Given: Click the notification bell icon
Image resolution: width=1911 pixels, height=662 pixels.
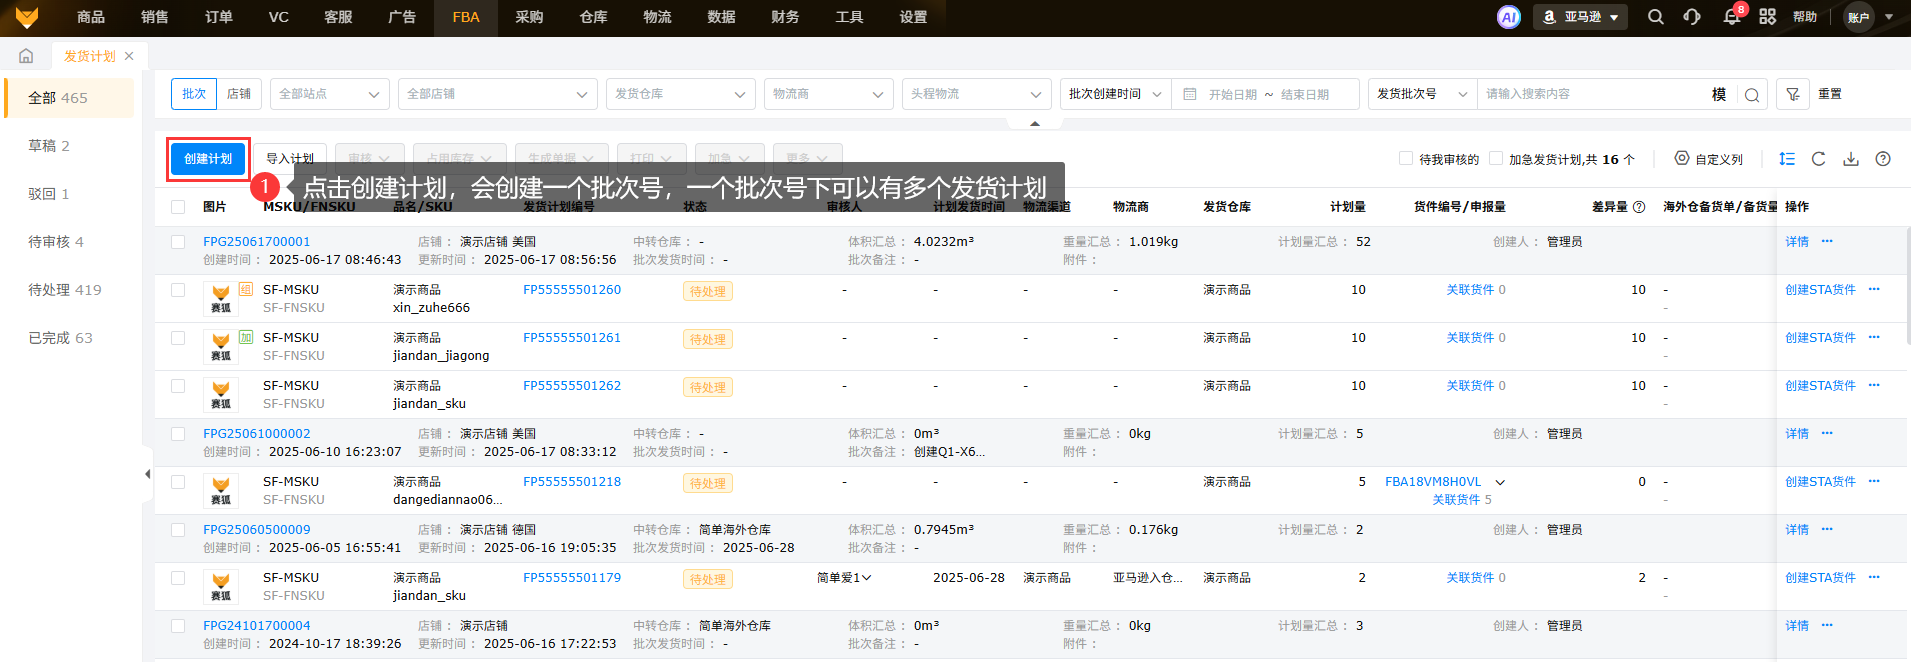Looking at the screenshot, I should 1731,17.
